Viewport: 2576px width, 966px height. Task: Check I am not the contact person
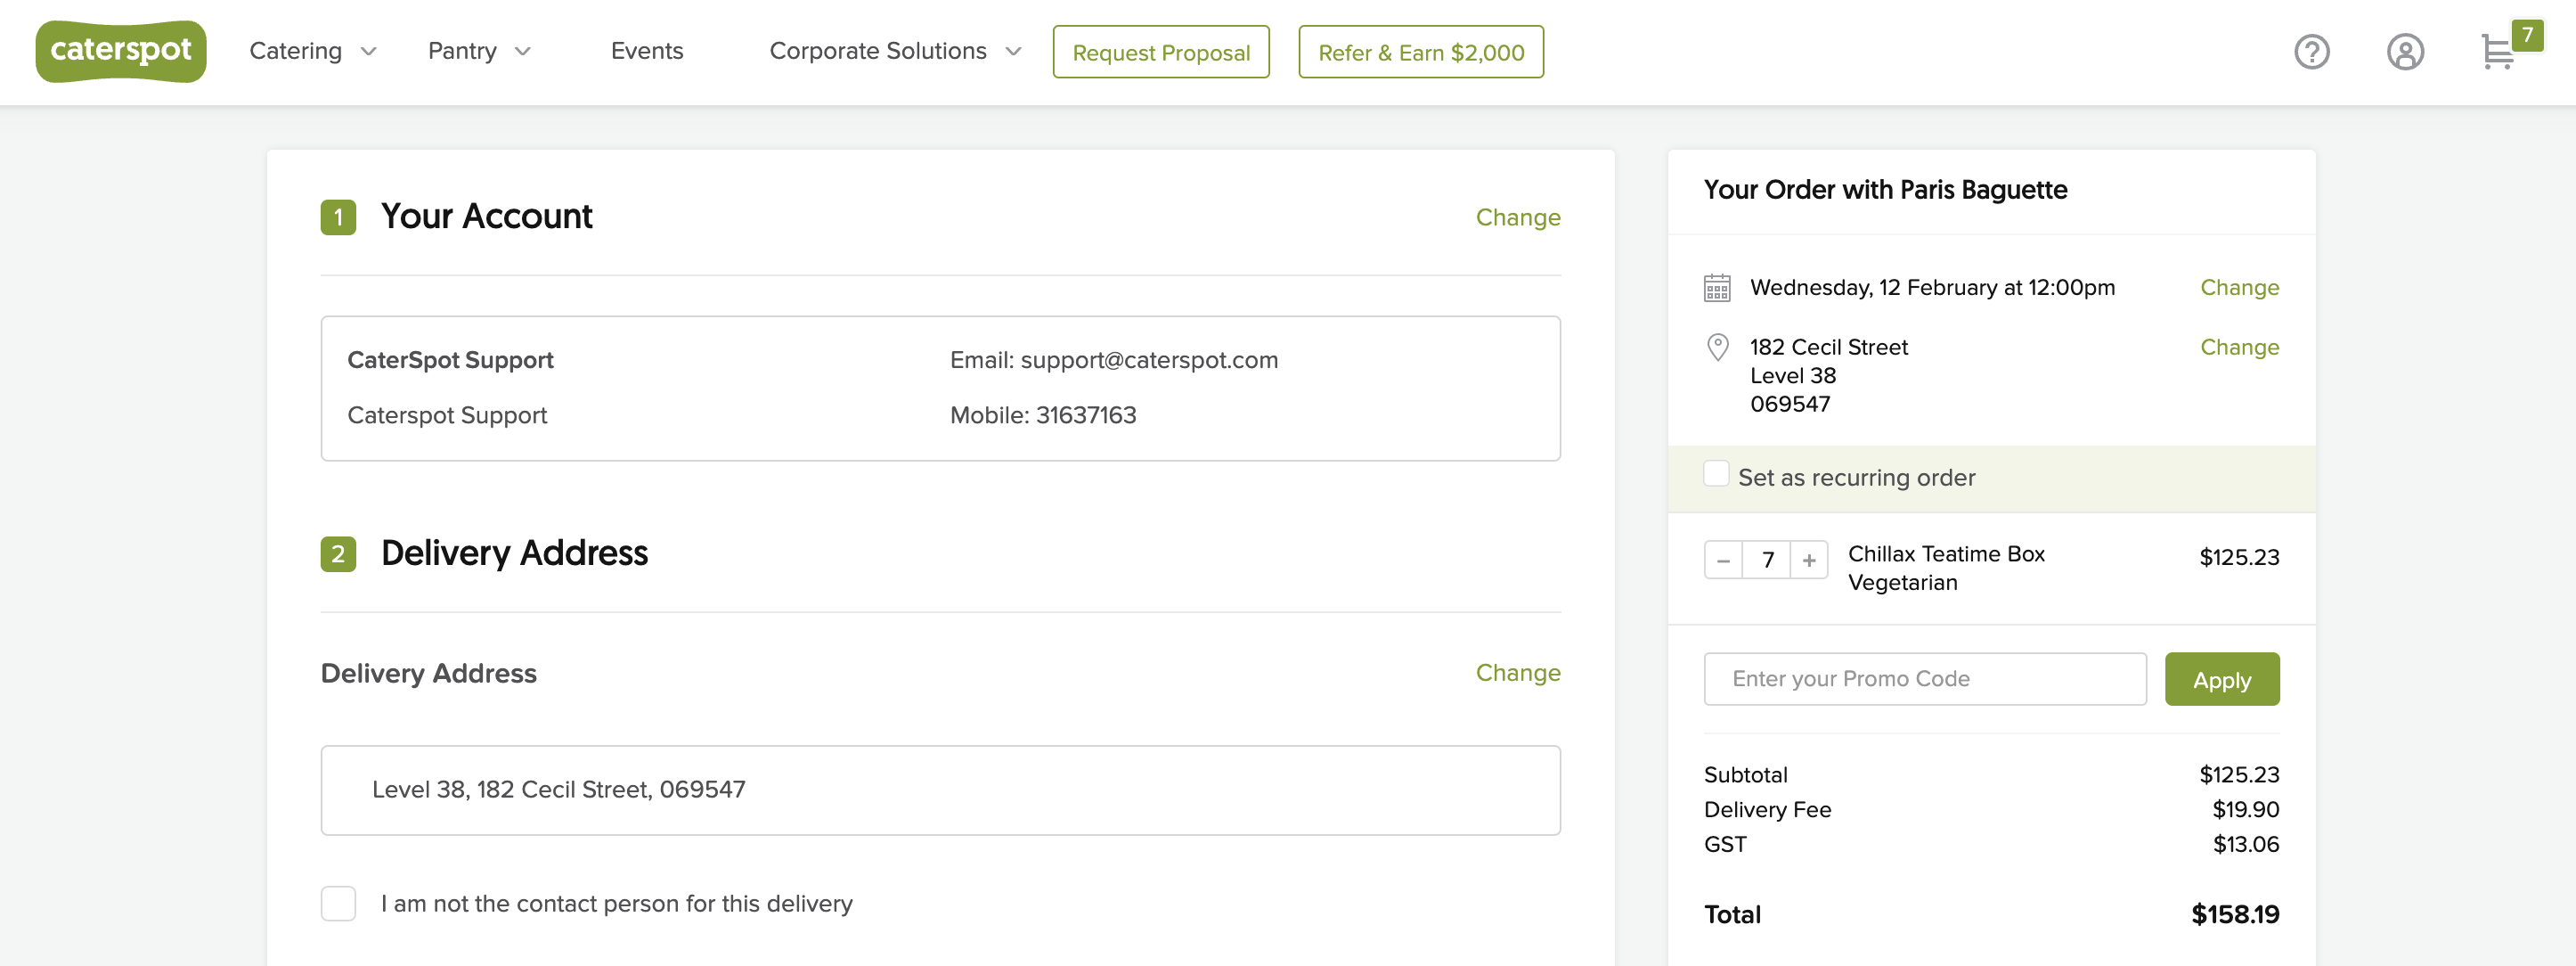338,903
